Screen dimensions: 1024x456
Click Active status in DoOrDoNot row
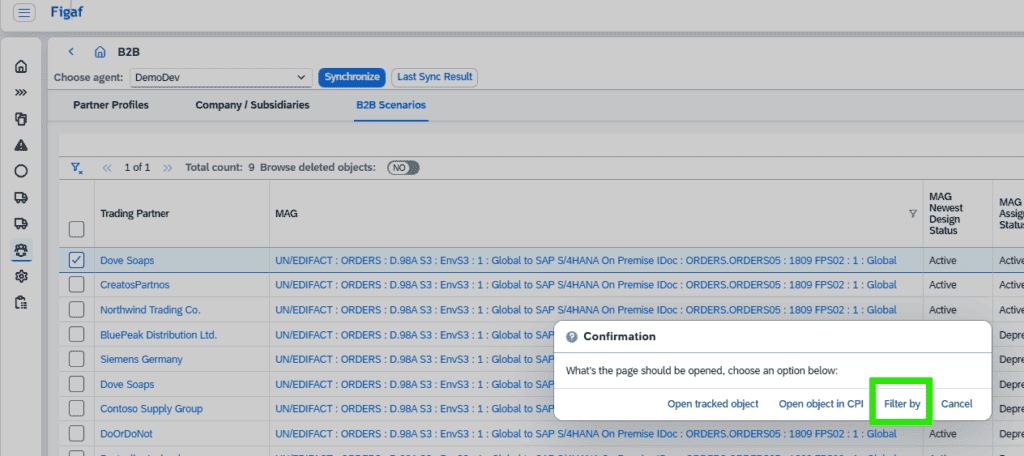[x=942, y=433]
